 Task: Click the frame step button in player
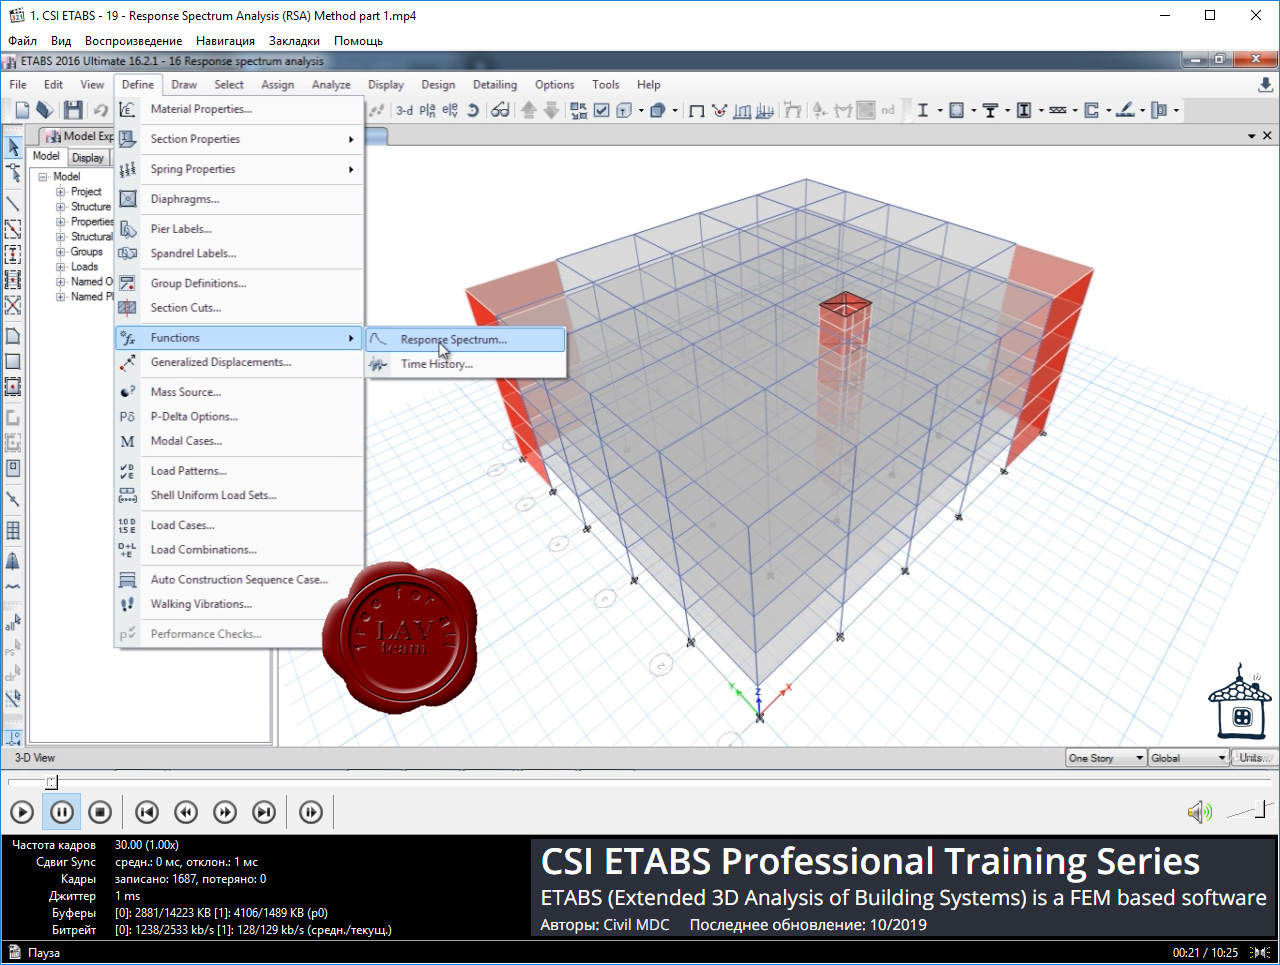pyautogui.click(x=311, y=812)
